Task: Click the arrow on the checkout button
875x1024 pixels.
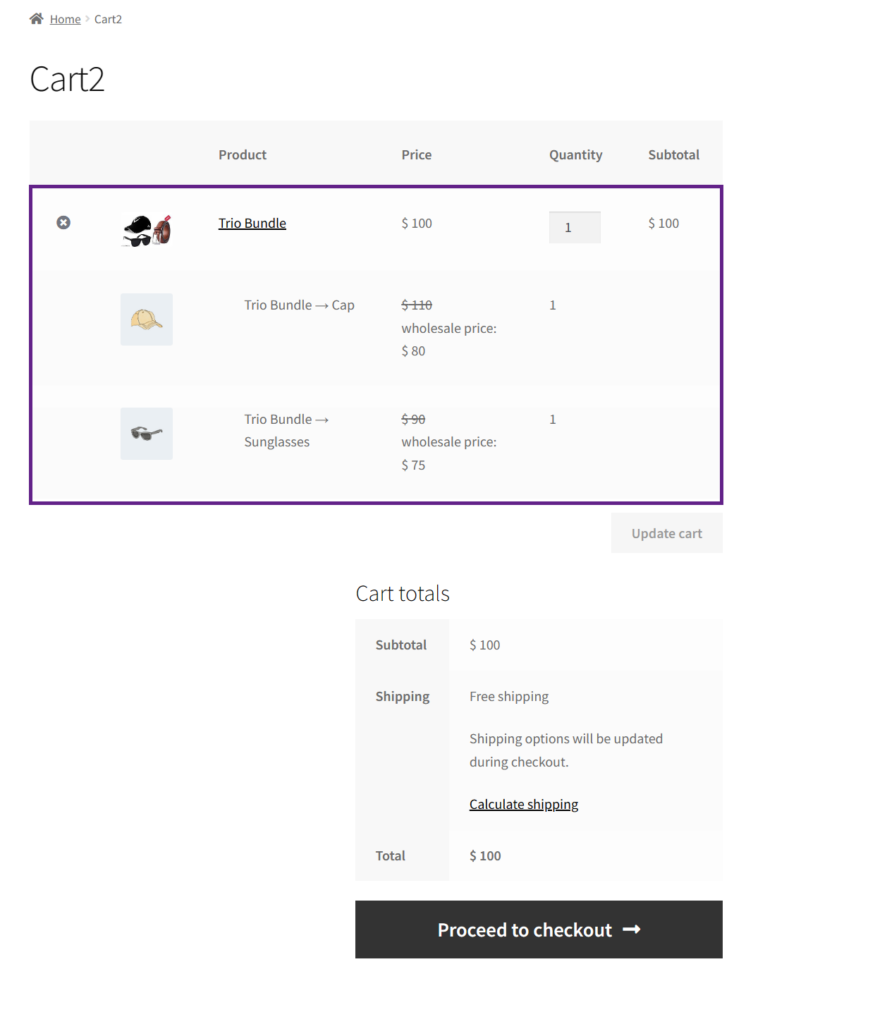Action: click(631, 929)
